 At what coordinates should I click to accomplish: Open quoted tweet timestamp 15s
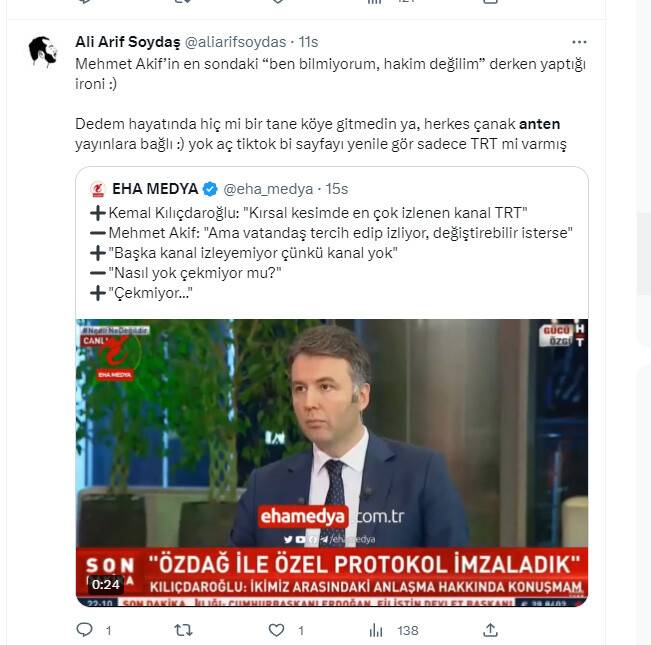tap(337, 189)
